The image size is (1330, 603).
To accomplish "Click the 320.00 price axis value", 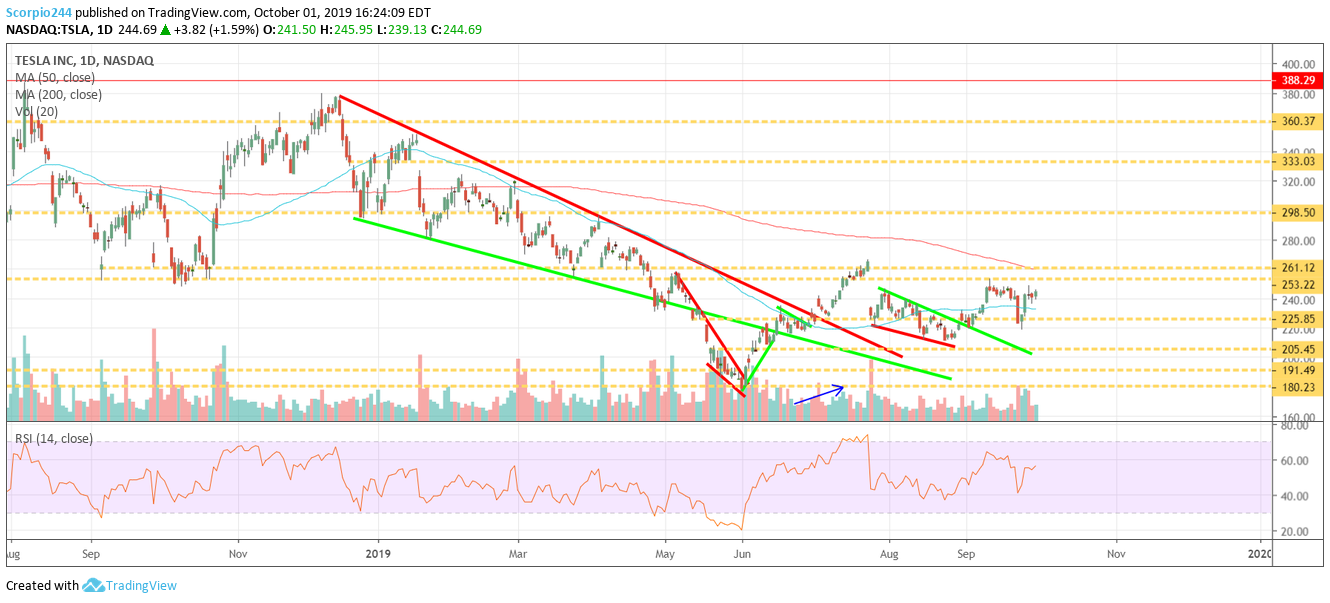I will tap(1299, 182).
